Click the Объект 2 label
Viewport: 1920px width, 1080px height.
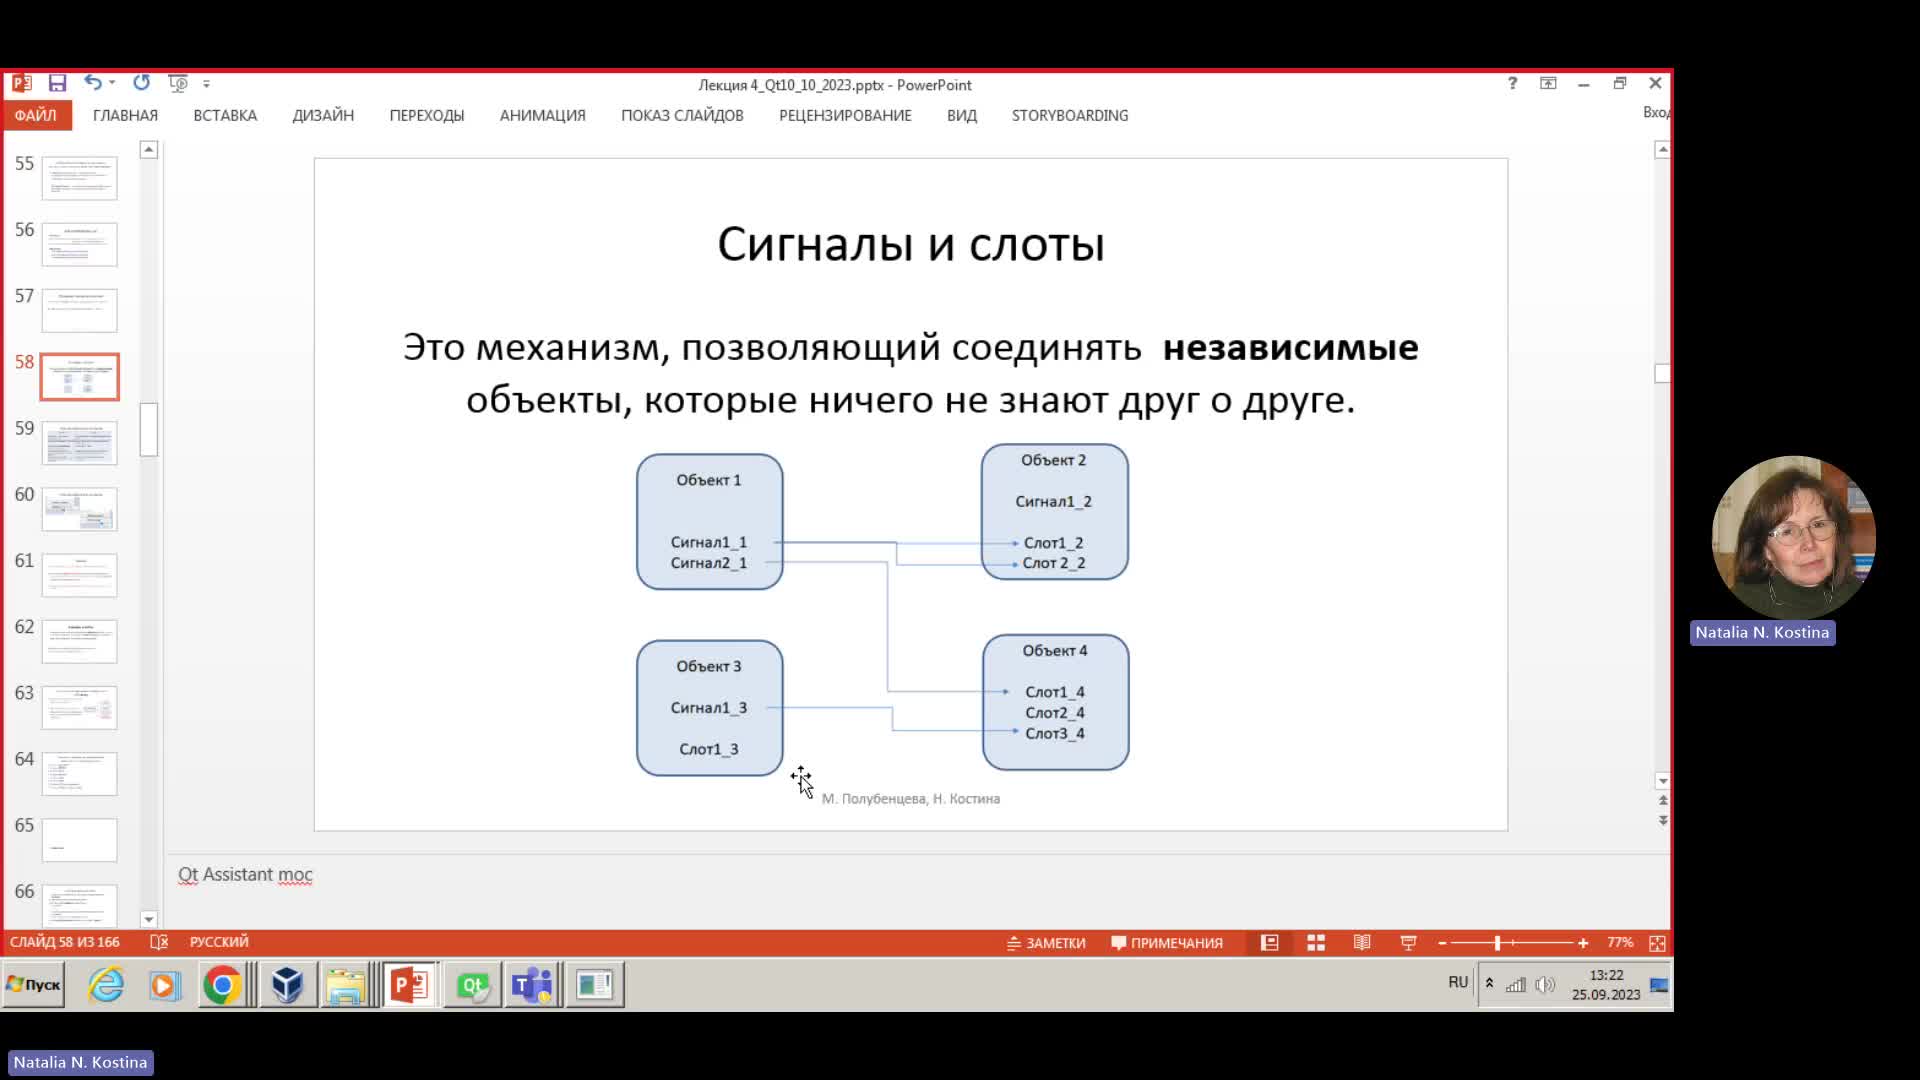point(1053,460)
